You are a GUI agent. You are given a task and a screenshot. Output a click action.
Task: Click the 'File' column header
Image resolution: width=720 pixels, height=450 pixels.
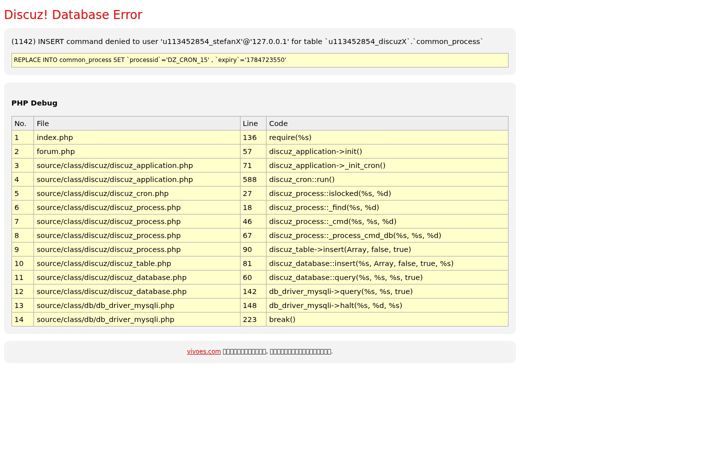(137, 124)
